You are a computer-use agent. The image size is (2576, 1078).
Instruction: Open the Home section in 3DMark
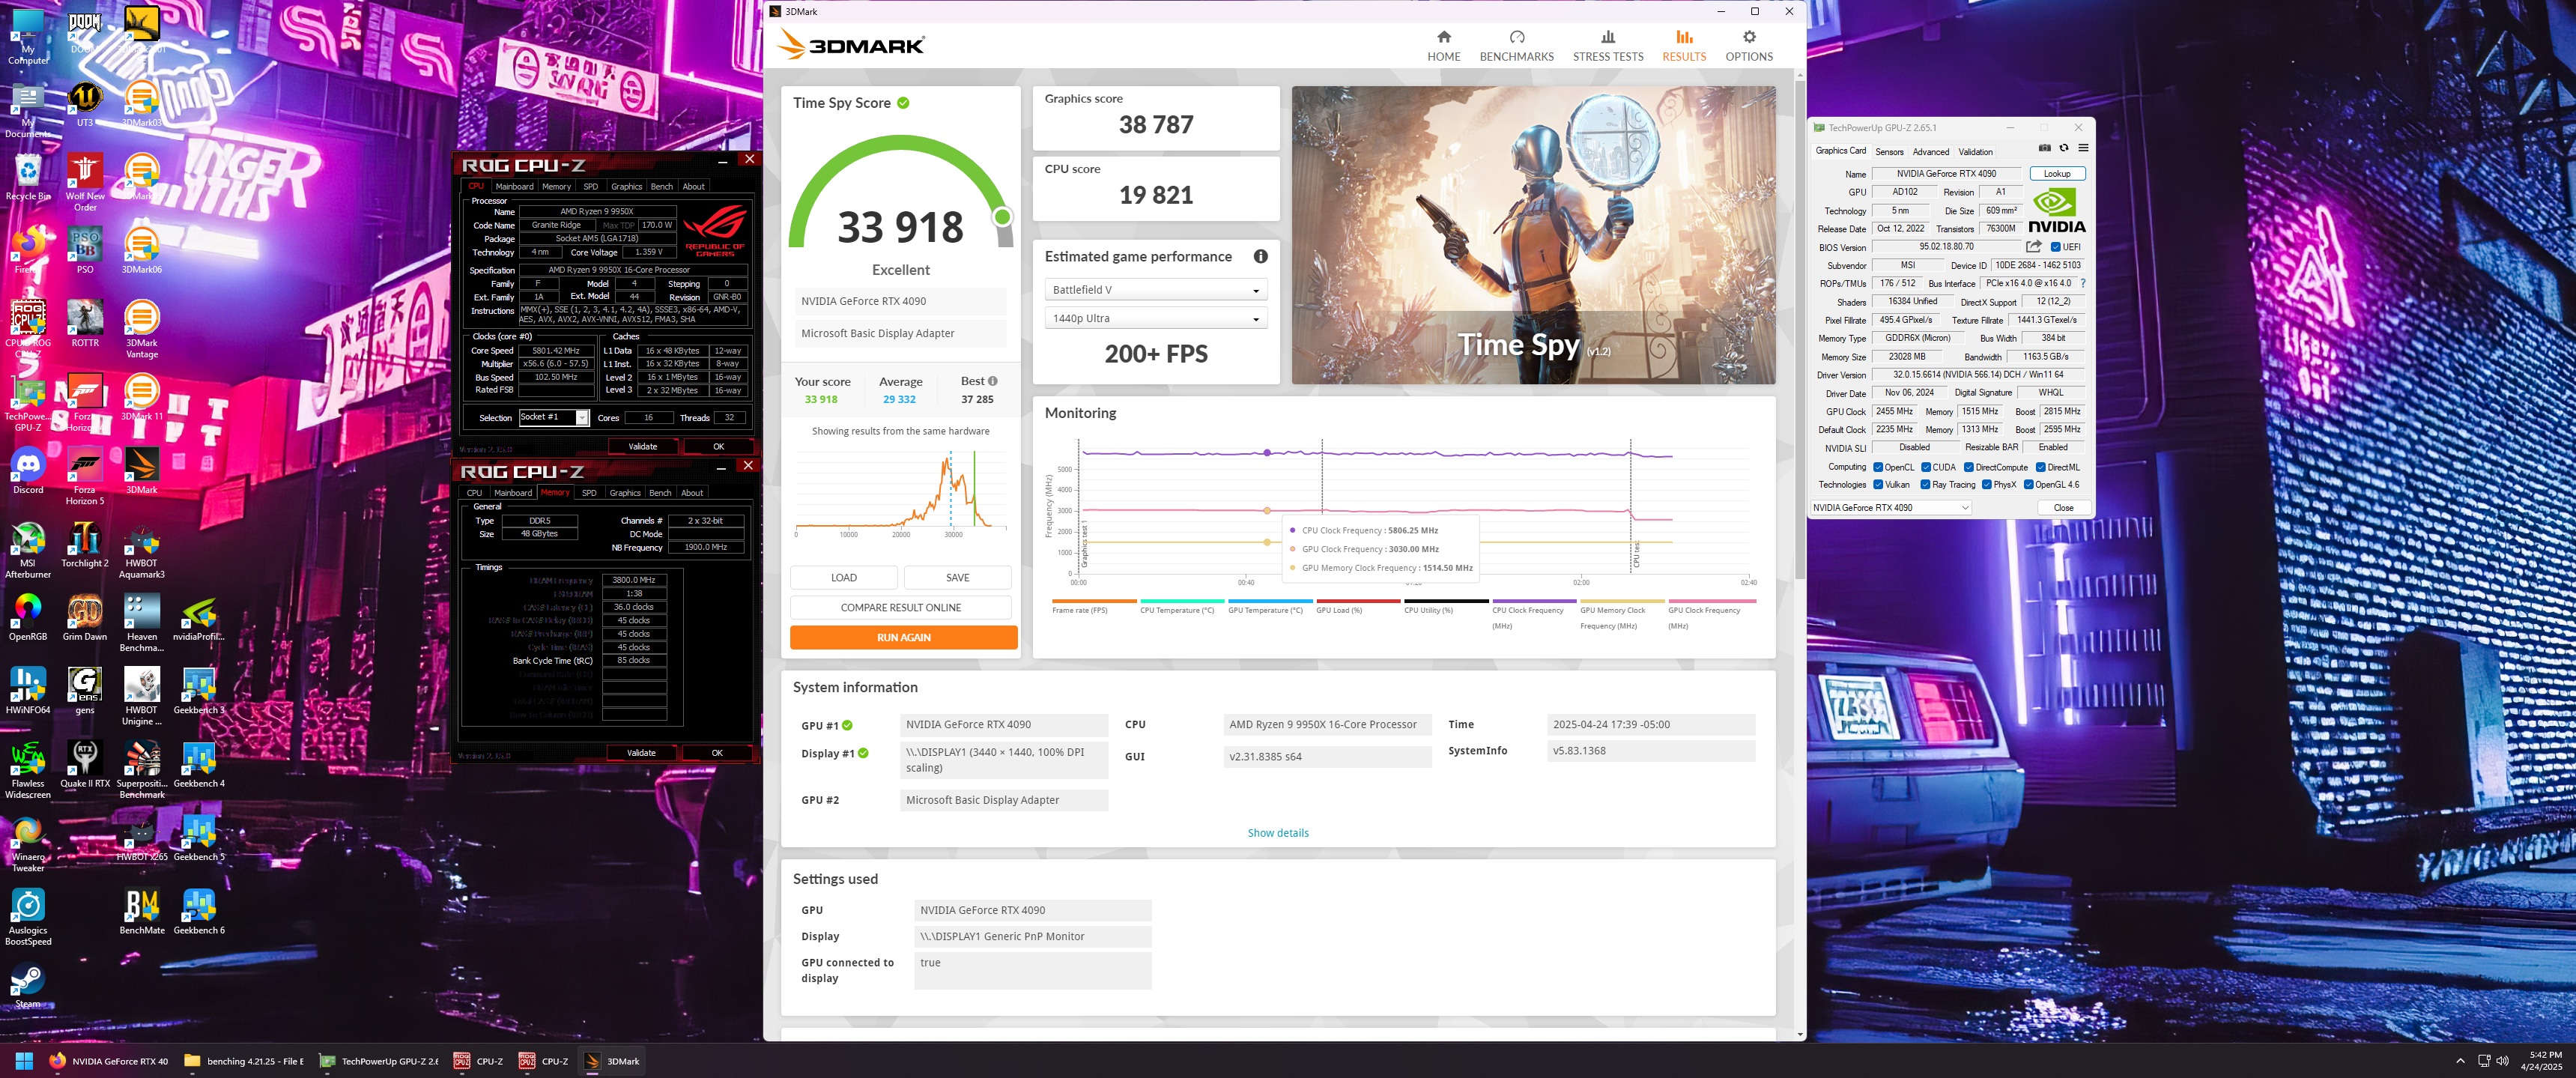pos(1443,46)
